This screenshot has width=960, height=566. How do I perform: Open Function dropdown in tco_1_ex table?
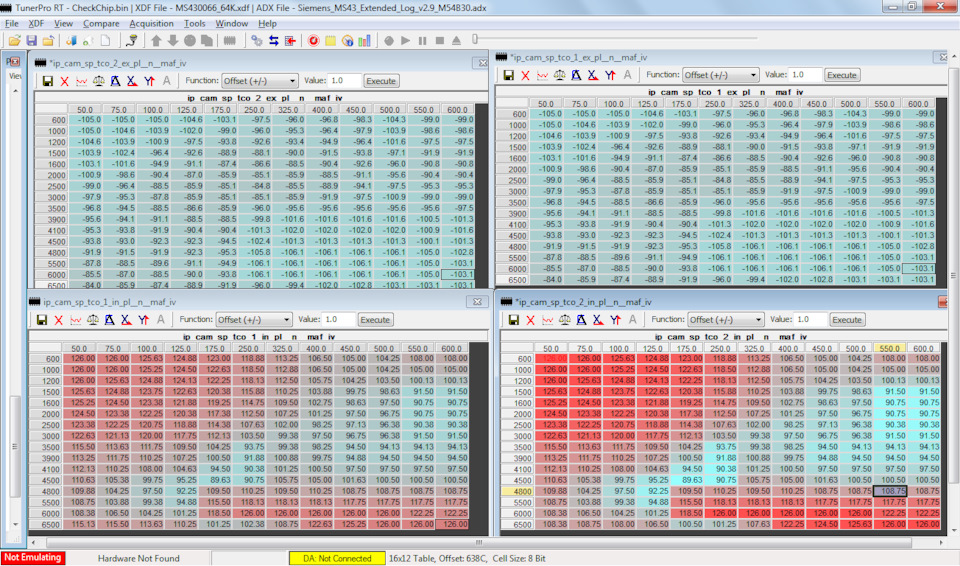721,75
